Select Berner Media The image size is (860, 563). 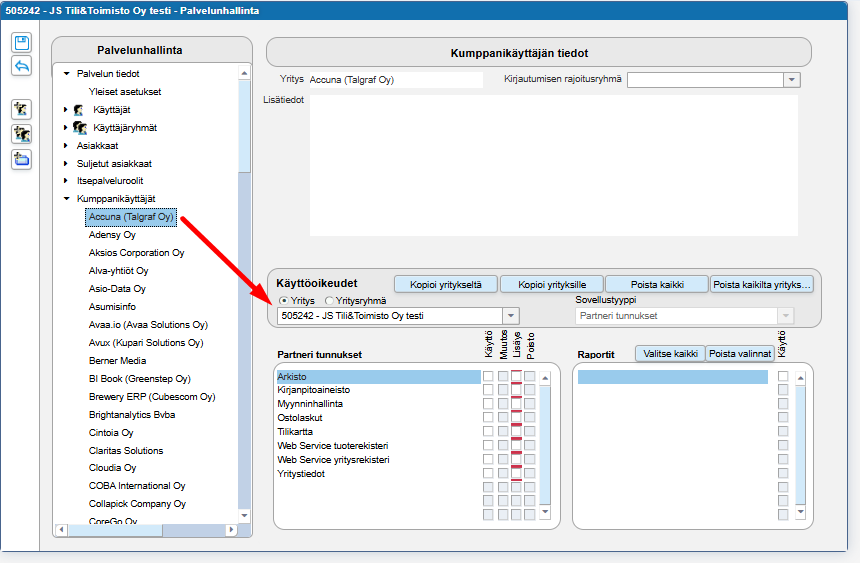(117, 361)
